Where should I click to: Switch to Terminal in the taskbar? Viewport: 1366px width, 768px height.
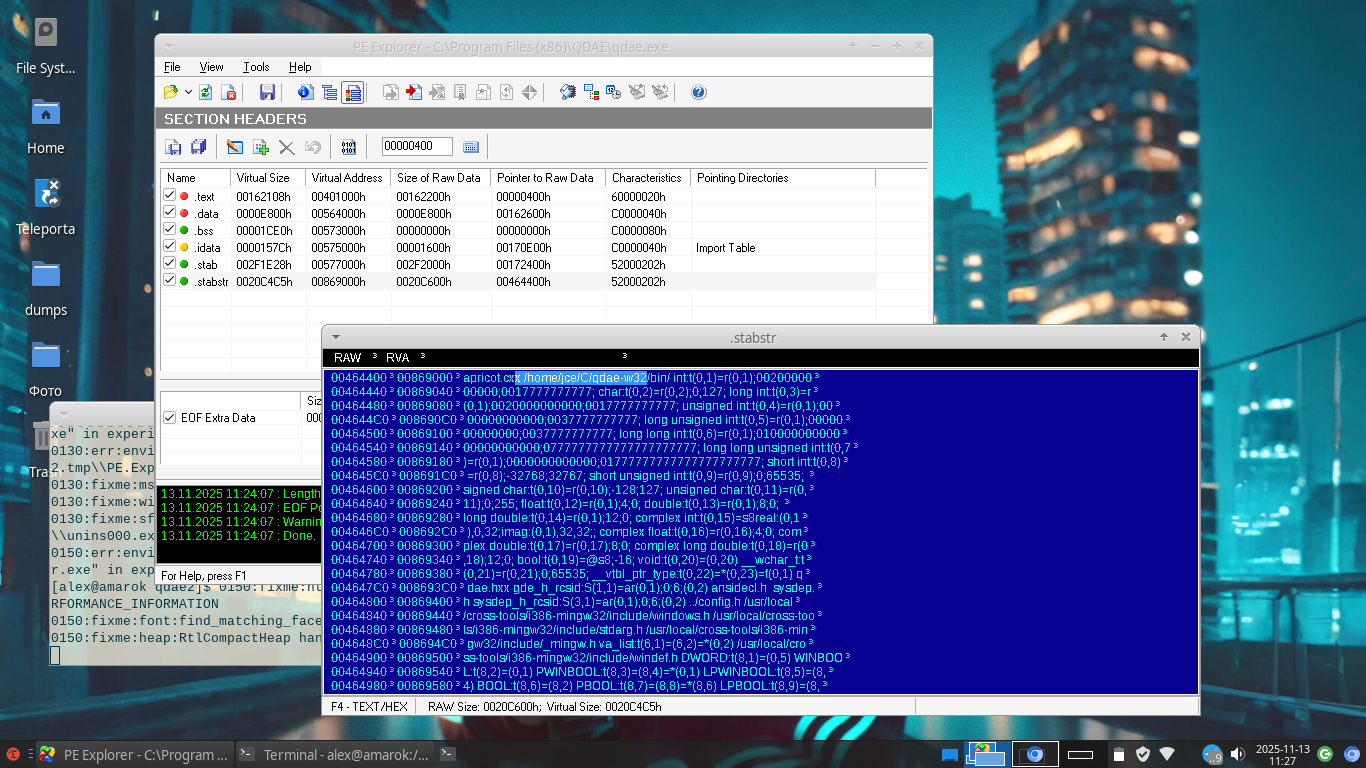coord(335,755)
